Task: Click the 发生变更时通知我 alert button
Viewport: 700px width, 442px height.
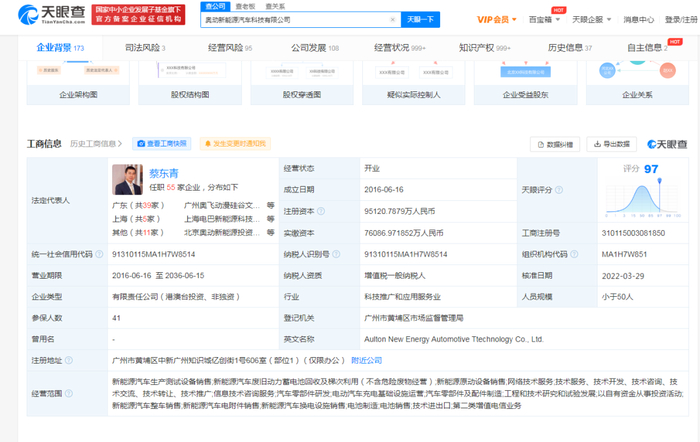Action: point(235,144)
